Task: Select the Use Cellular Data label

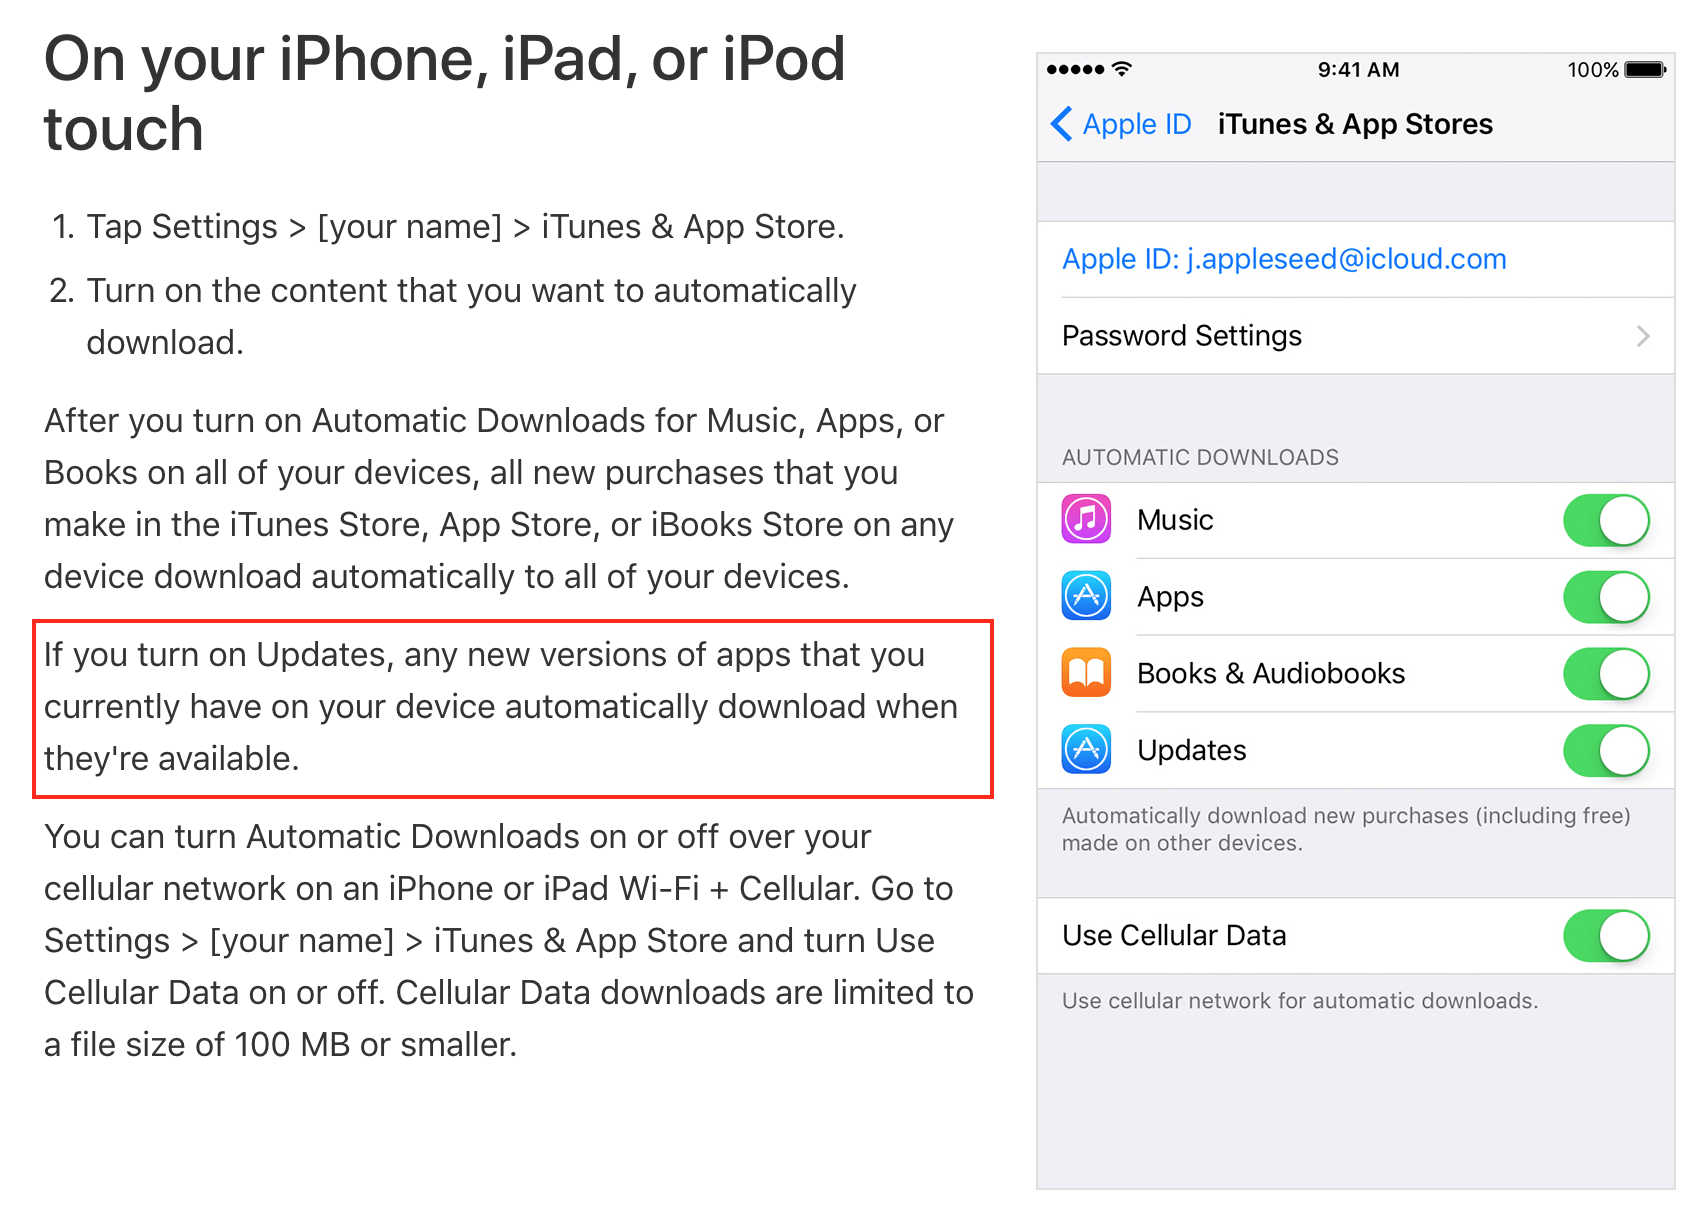Action: click(x=1174, y=936)
